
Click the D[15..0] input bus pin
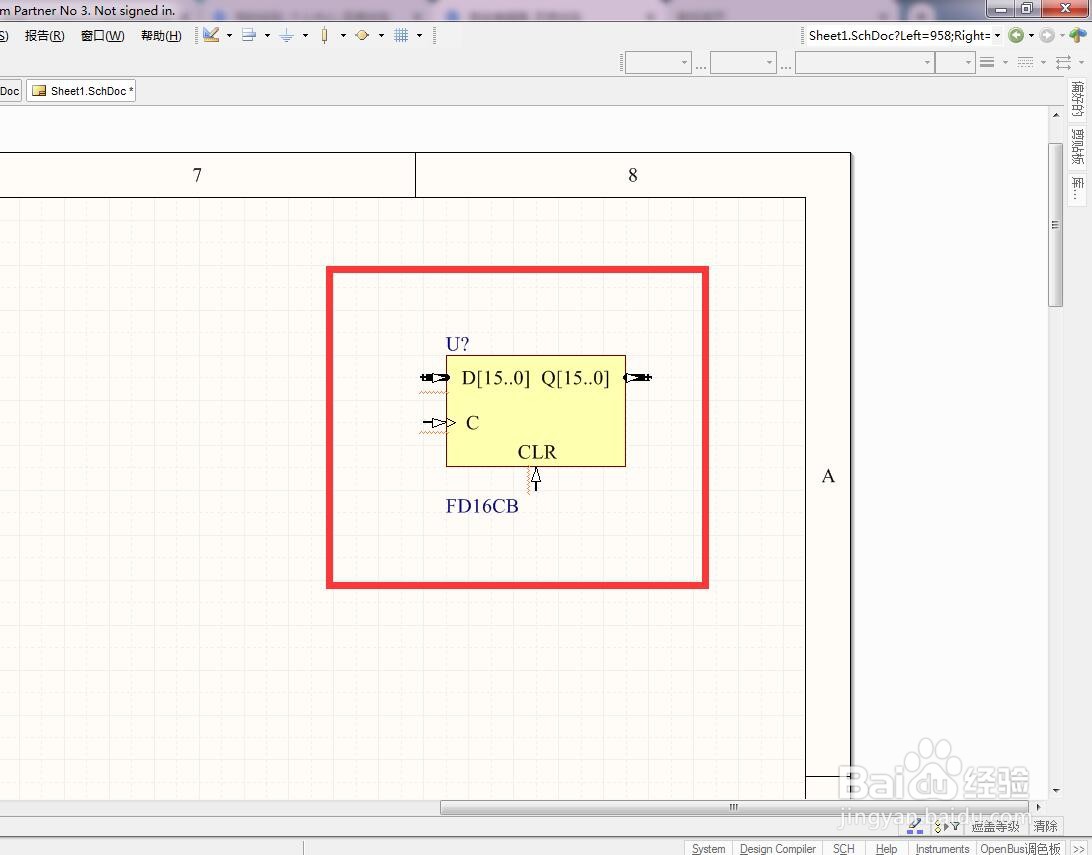tap(435, 377)
